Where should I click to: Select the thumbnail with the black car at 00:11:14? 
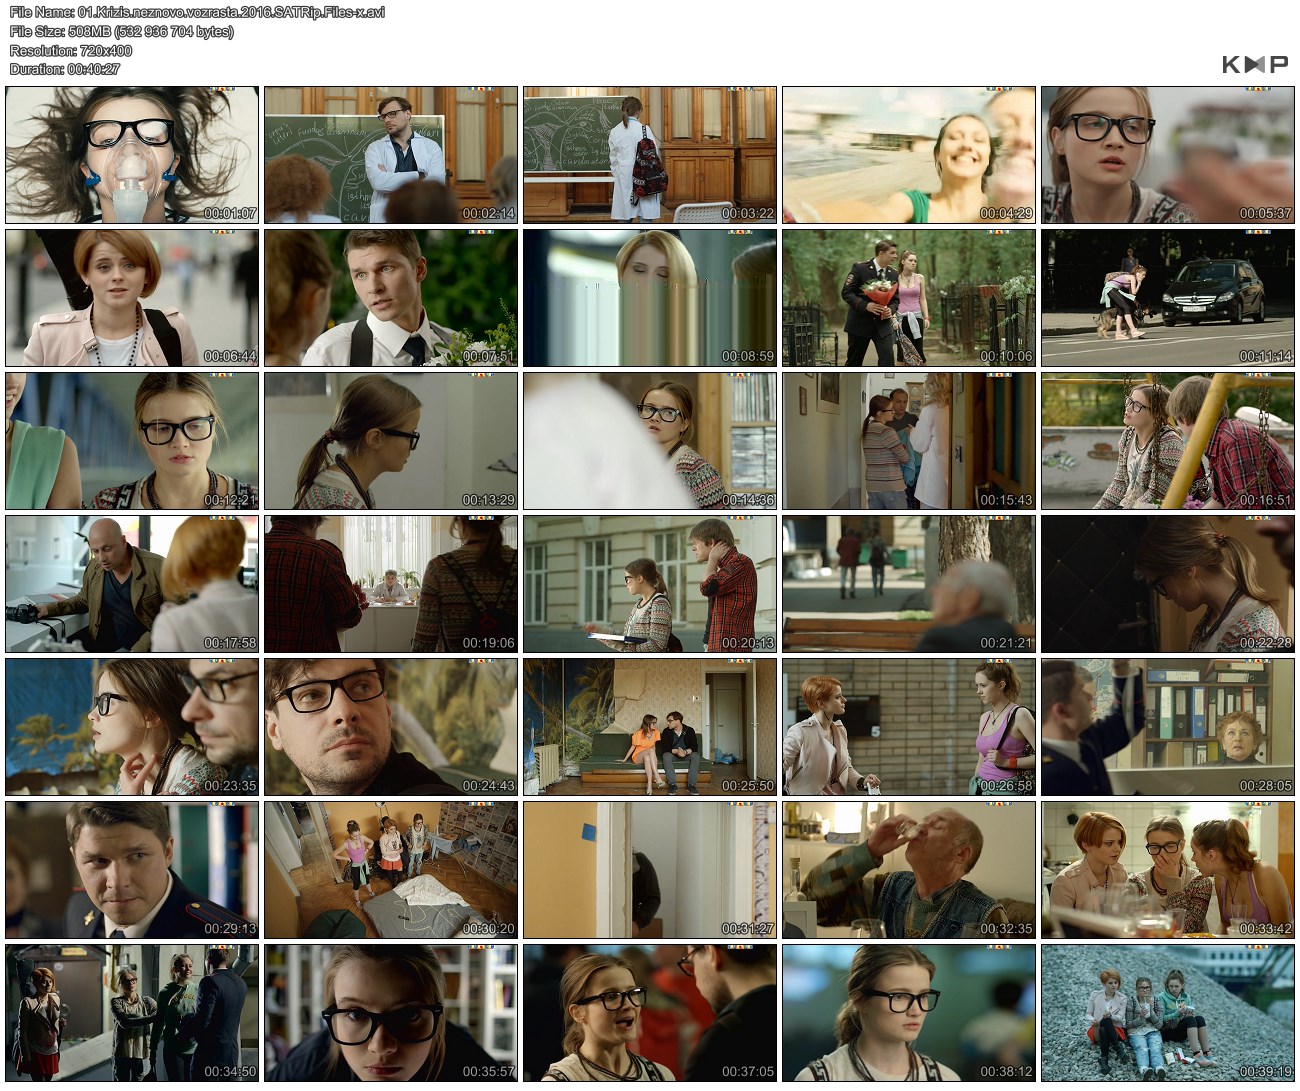click(1168, 298)
